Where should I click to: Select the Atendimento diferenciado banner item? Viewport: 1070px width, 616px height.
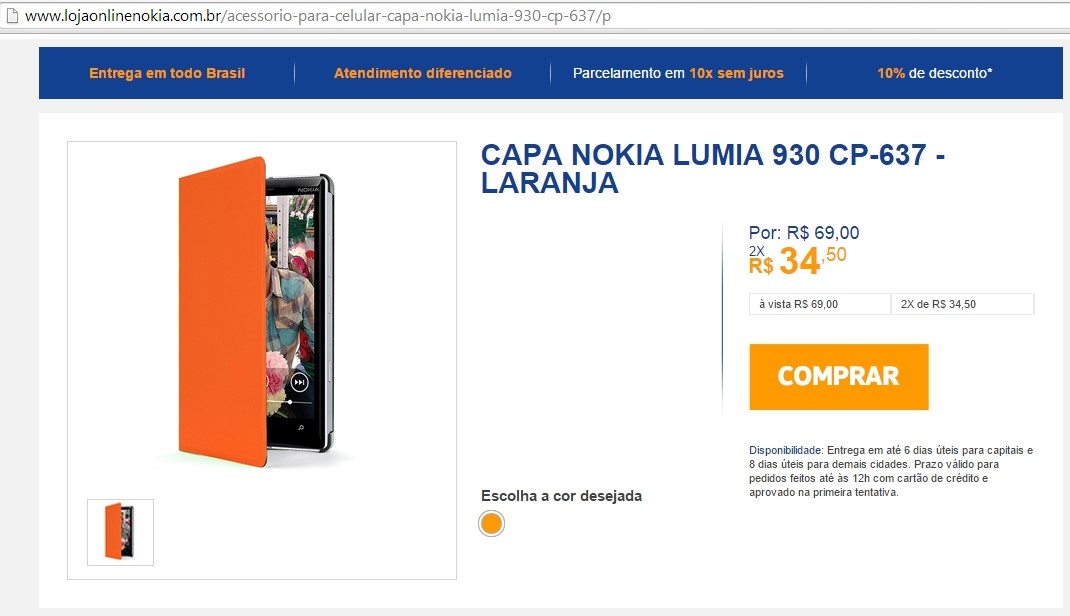422,73
